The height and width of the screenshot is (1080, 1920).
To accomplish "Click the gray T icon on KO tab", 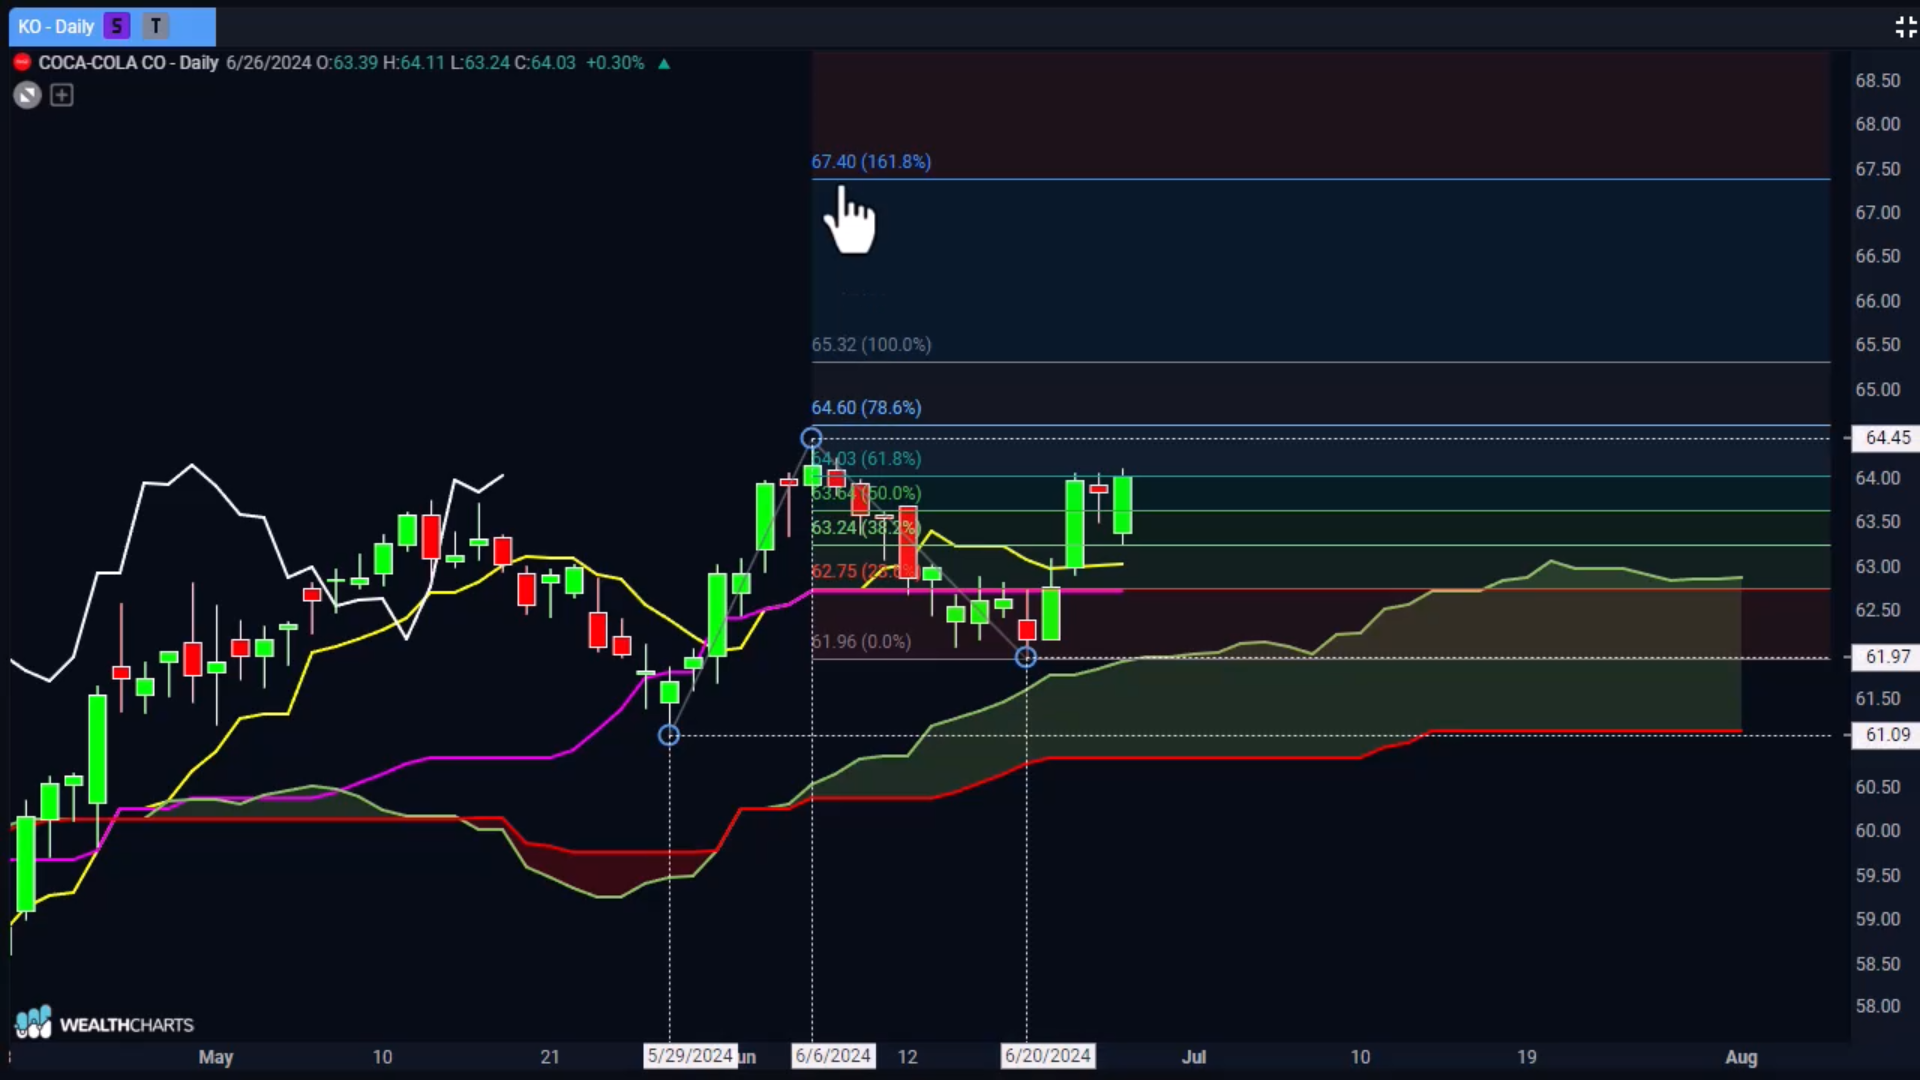I will coord(155,27).
